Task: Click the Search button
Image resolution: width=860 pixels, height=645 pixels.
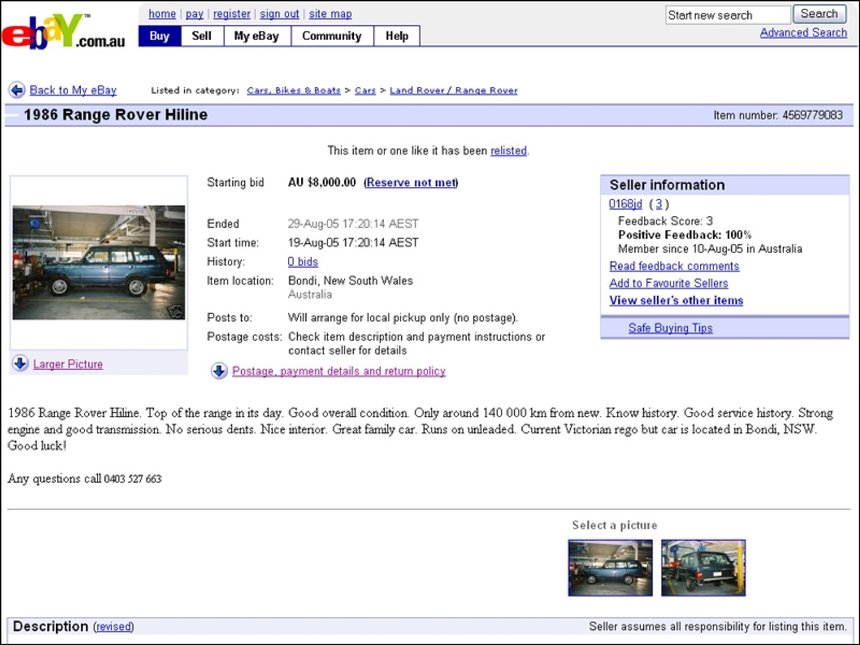Action: click(819, 14)
